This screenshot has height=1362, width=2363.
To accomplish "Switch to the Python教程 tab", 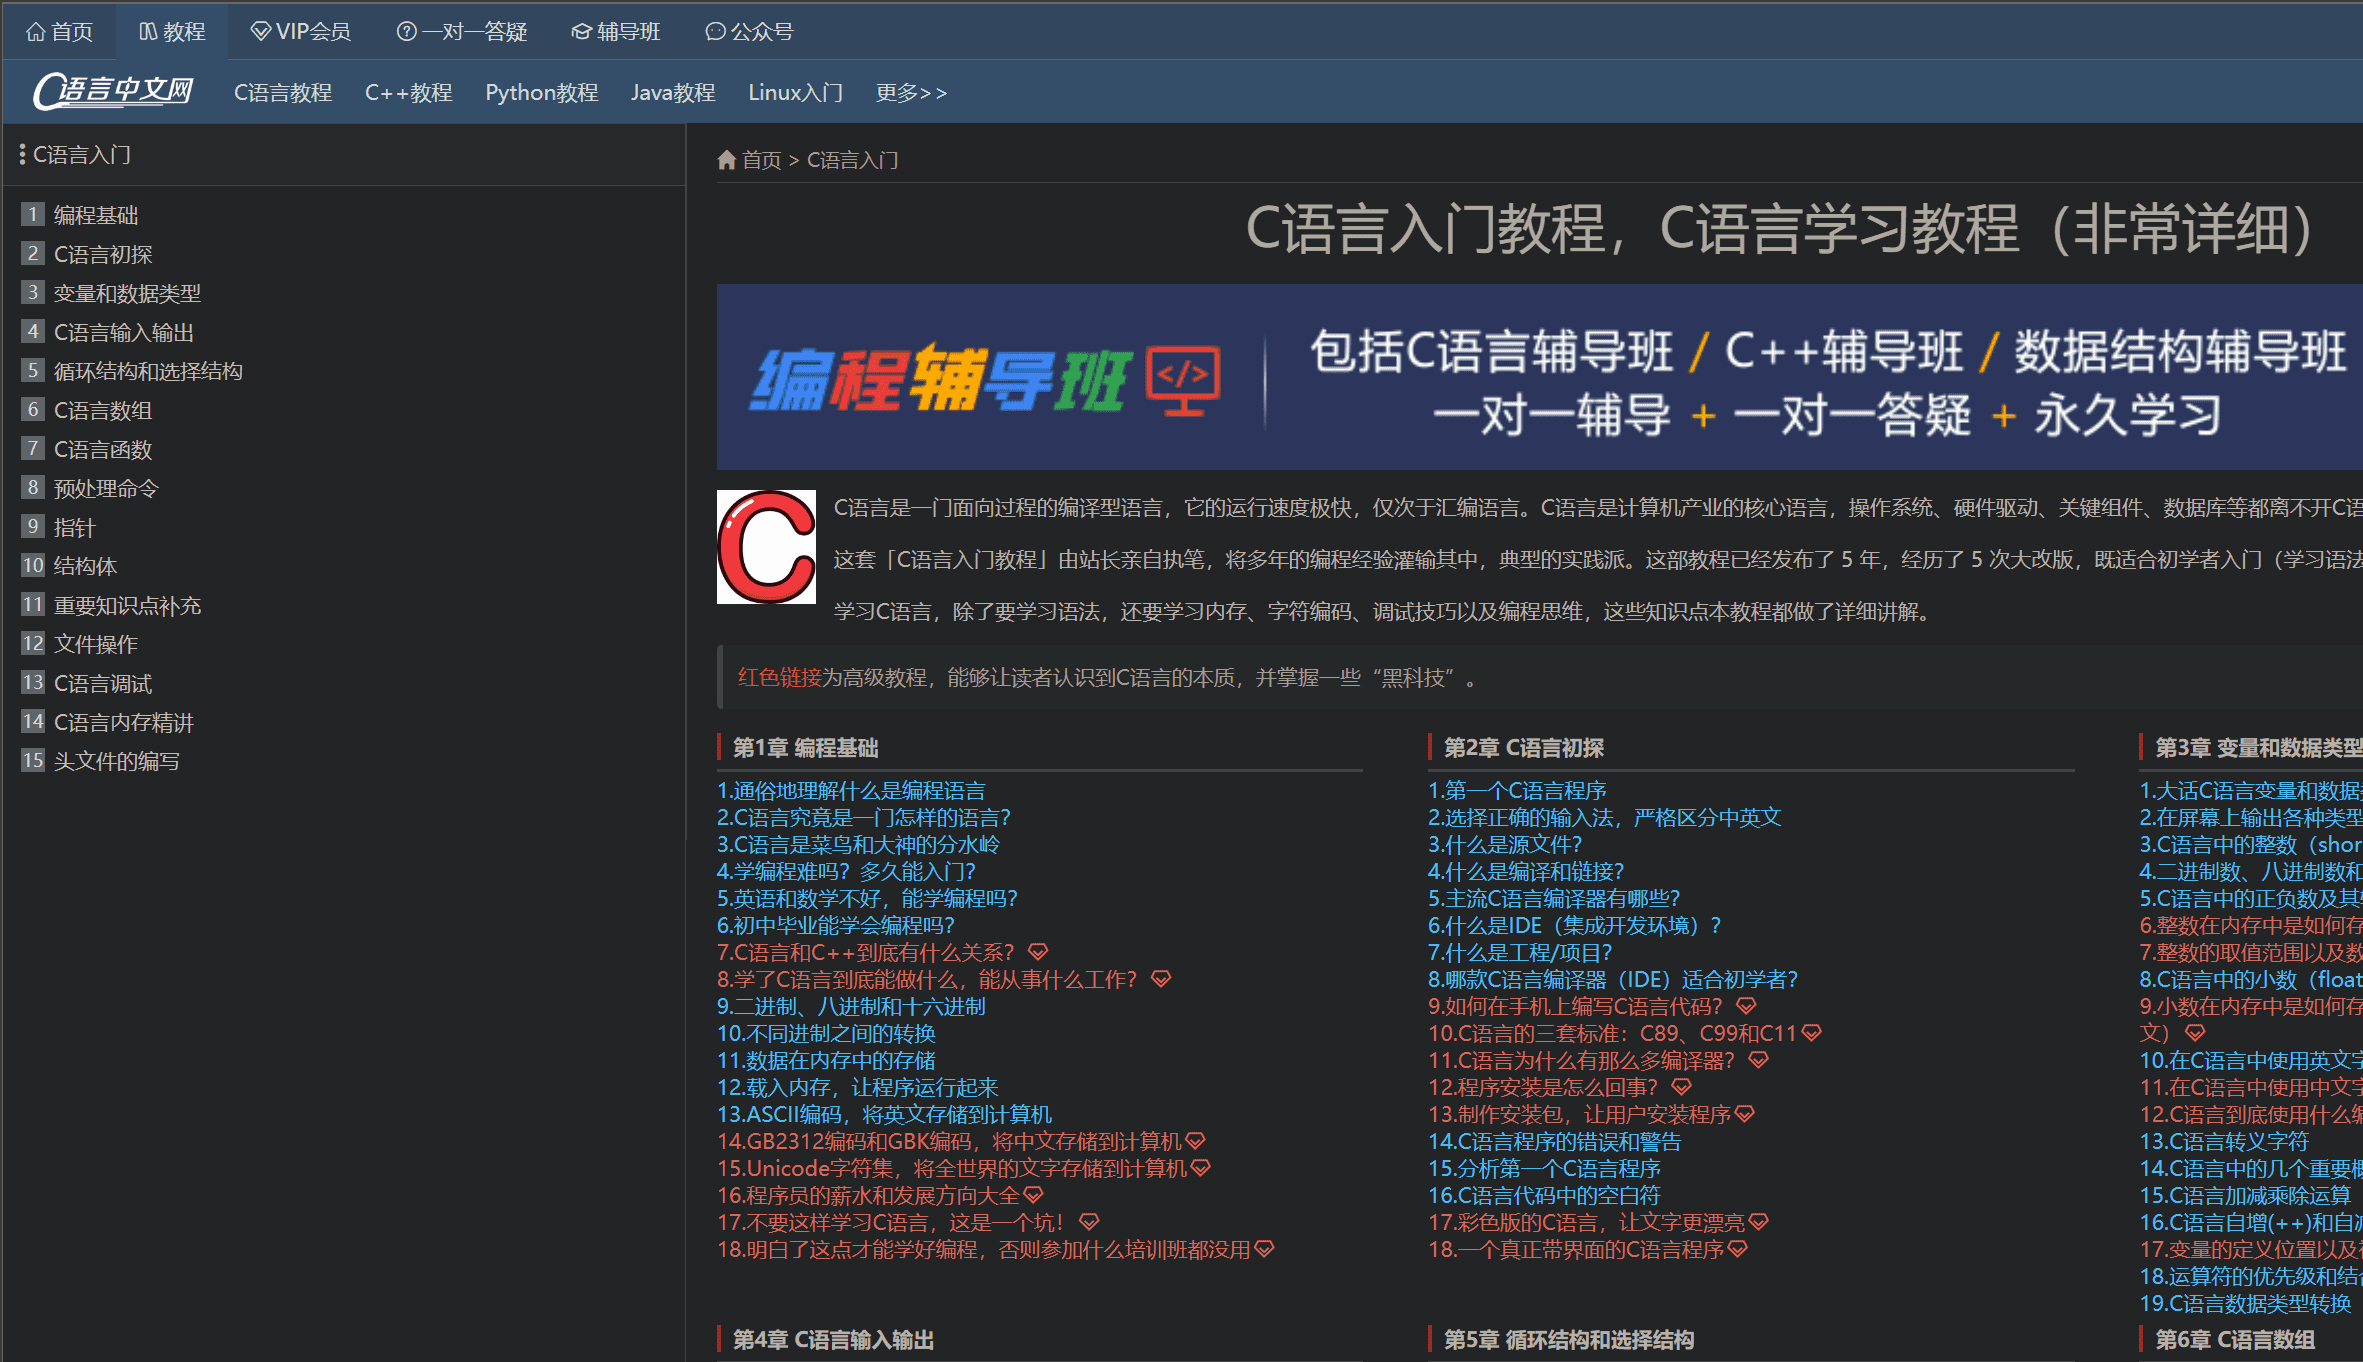I will click(541, 91).
